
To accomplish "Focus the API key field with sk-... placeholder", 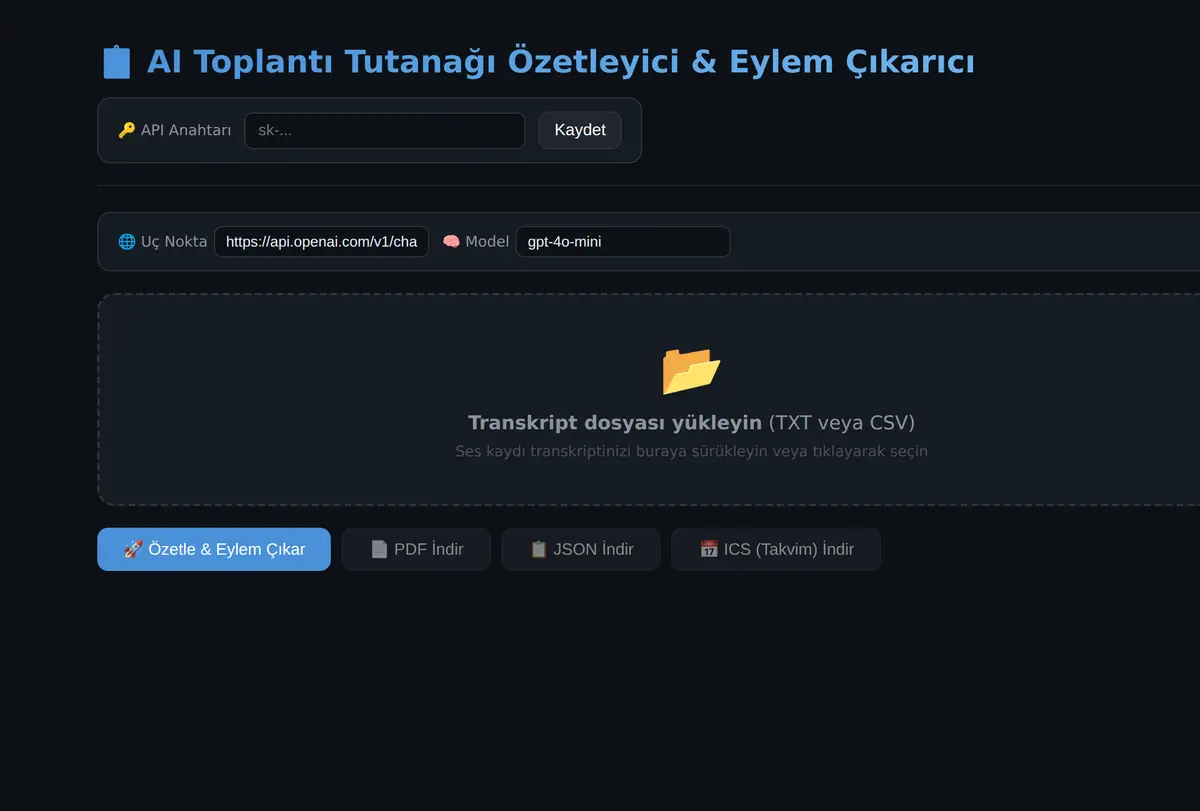I will (x=385, y=131).
